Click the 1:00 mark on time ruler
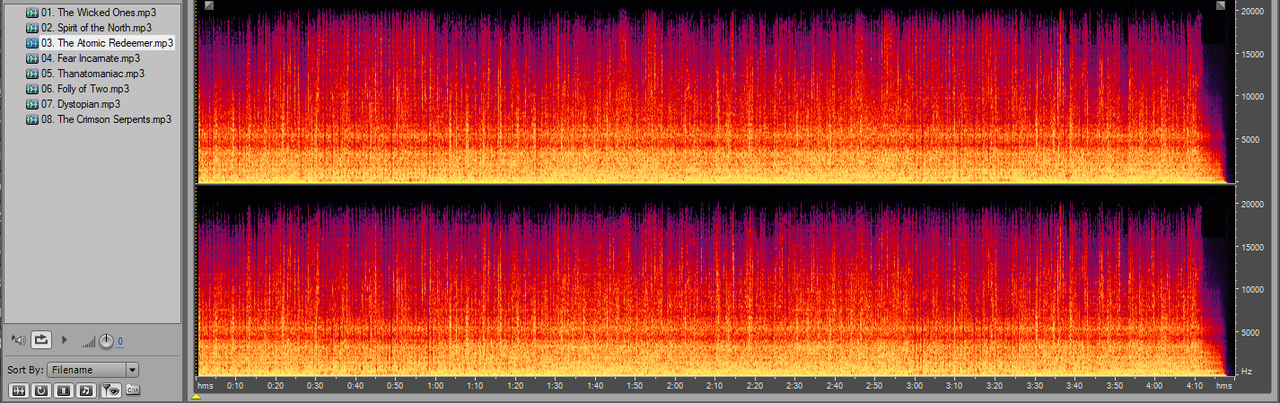 [x=435, y=385]
